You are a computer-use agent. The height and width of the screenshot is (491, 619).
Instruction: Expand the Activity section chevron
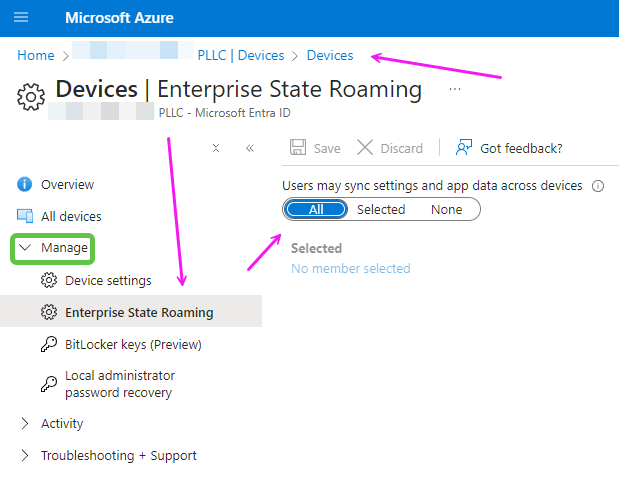[25, 424]
